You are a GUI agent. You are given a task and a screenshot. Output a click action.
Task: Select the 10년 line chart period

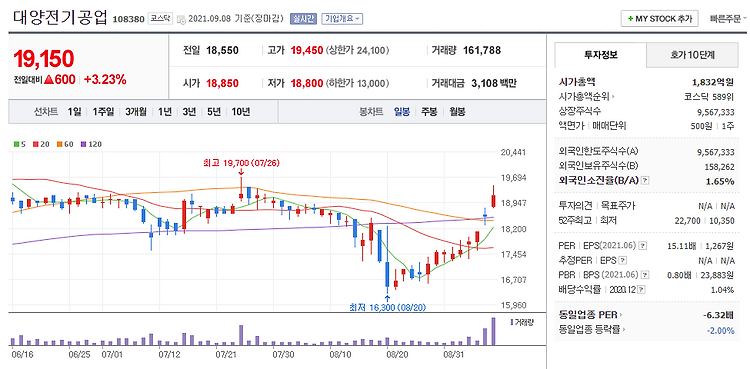tap(240, 112)
